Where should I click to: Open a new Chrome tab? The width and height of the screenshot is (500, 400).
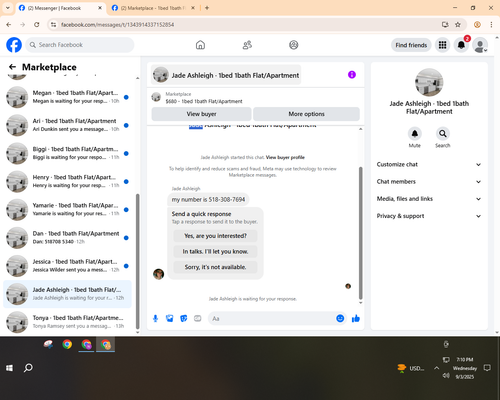tap(207, 8)
